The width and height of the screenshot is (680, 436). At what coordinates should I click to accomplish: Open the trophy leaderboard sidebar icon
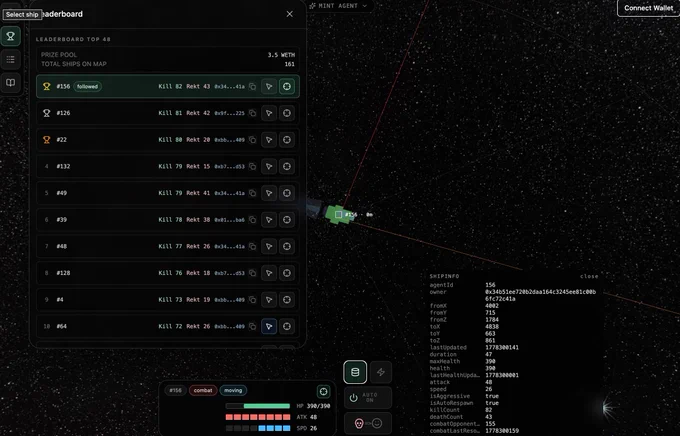[x=10, y=36]
